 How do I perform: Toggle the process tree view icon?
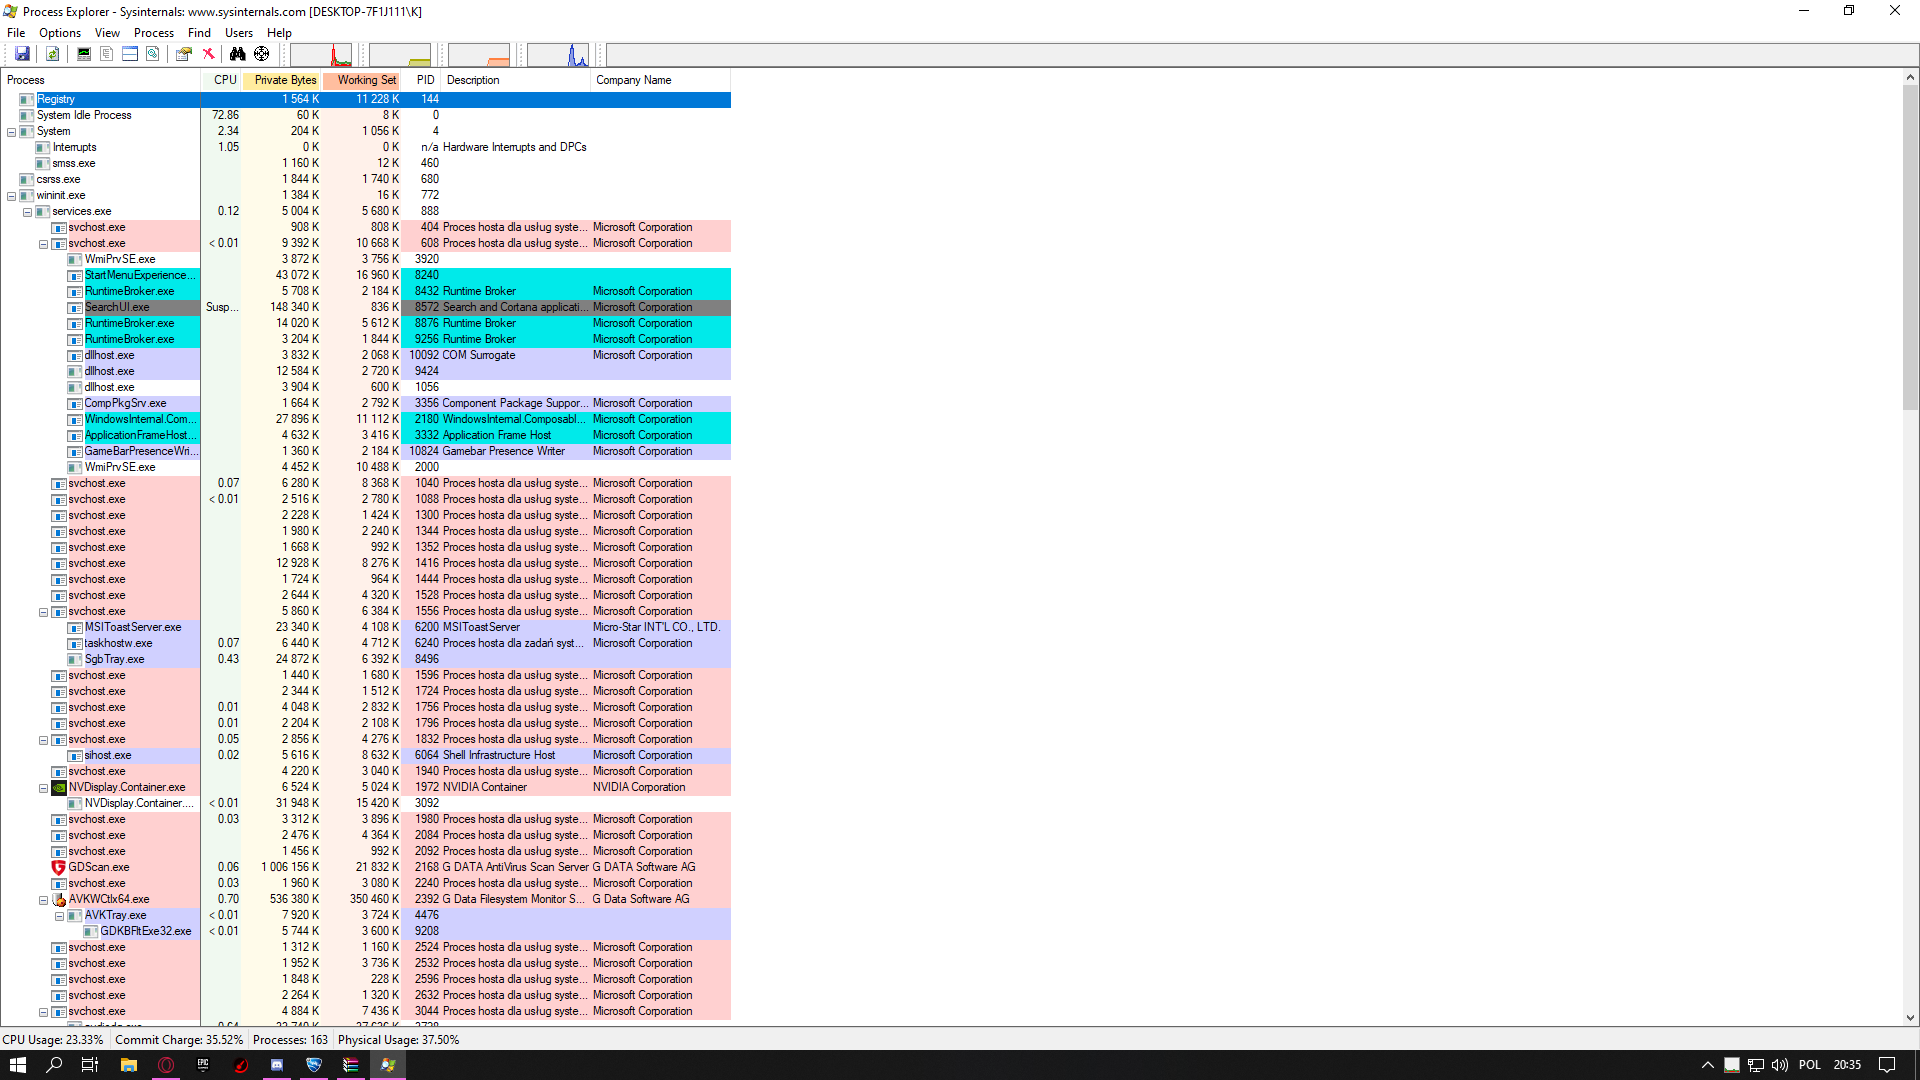point(106,54)
